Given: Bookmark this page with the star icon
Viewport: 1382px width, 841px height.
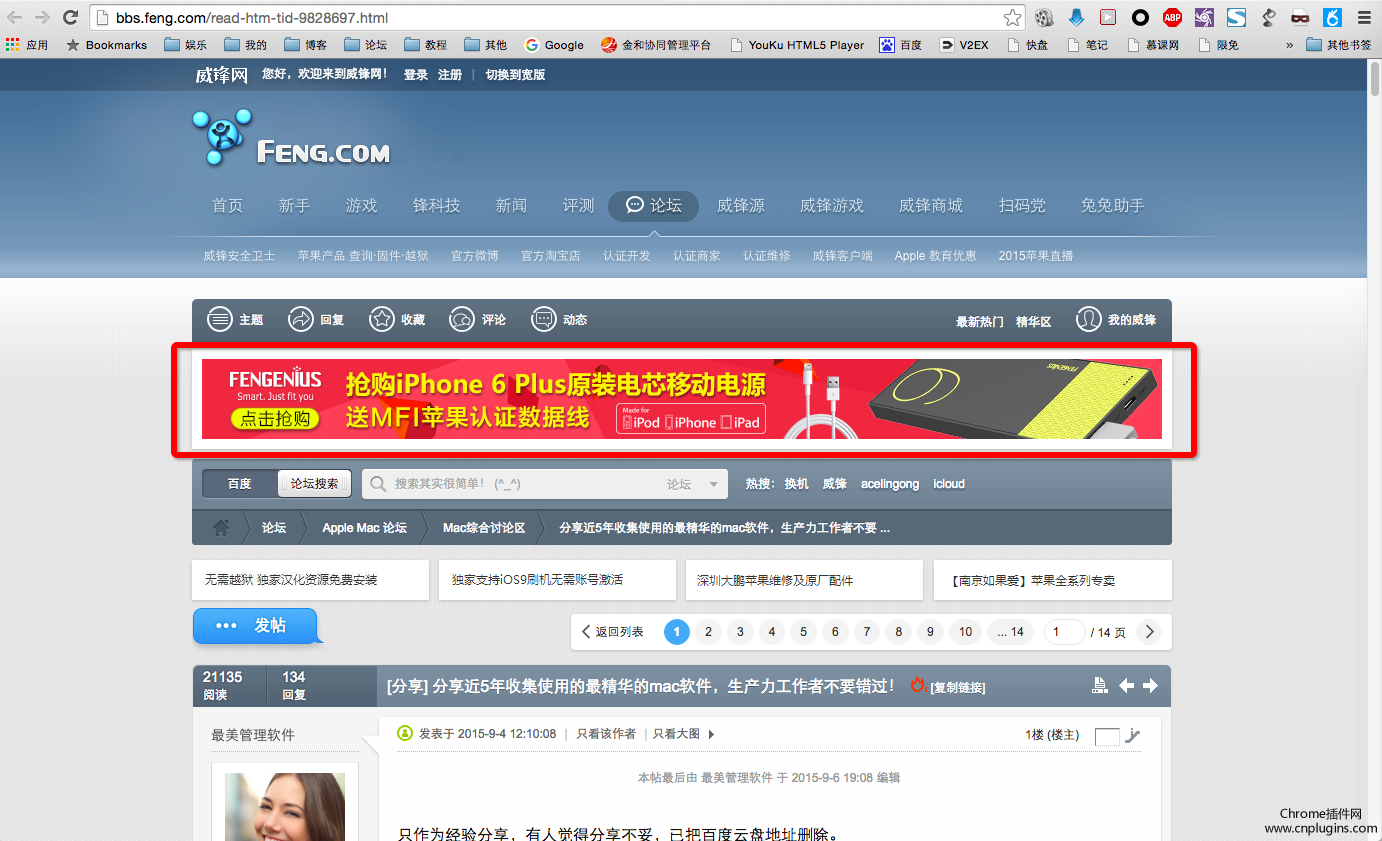Looking at the screenshot, I should pos(1012,17).
